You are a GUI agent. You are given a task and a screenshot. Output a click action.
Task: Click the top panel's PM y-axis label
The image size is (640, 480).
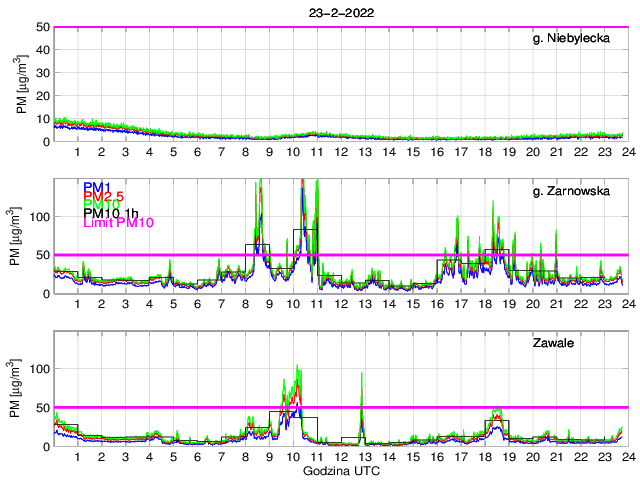[21, 84]
